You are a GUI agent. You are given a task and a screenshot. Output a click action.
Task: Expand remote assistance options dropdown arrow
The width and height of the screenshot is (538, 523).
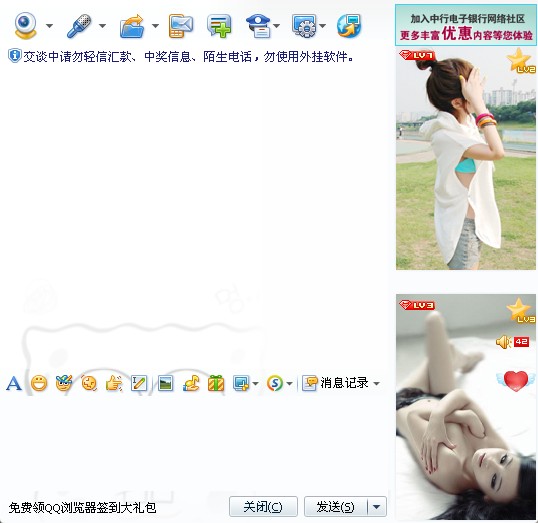[323, 26]
